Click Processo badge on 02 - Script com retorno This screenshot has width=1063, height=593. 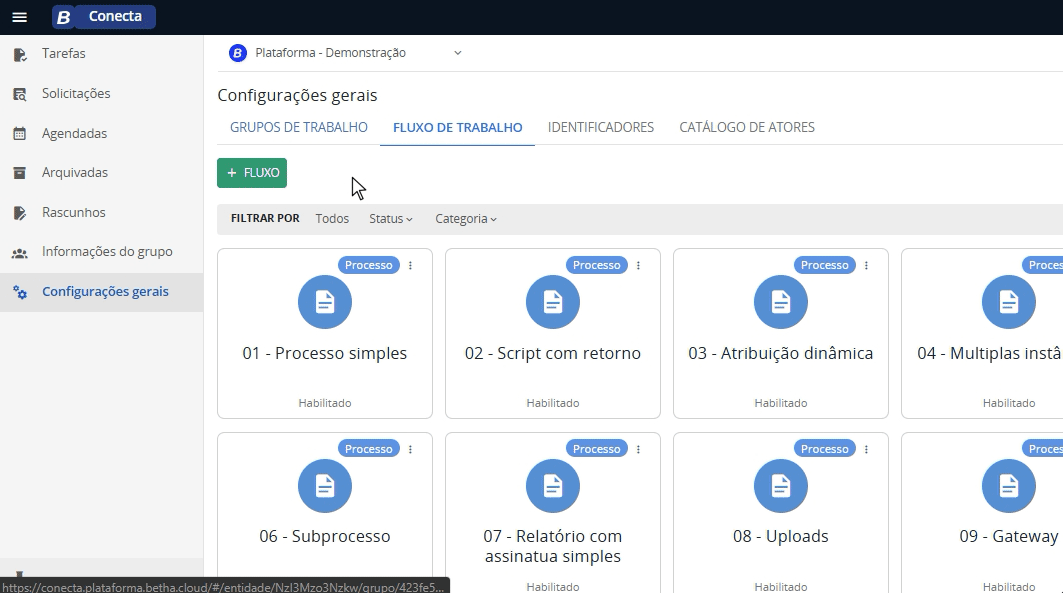coord(597,266)
